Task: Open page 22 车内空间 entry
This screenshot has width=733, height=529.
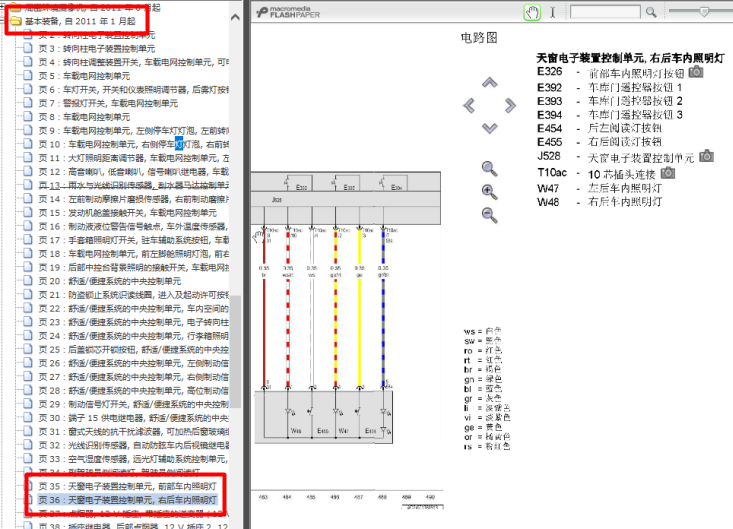Action: [133, 308]
